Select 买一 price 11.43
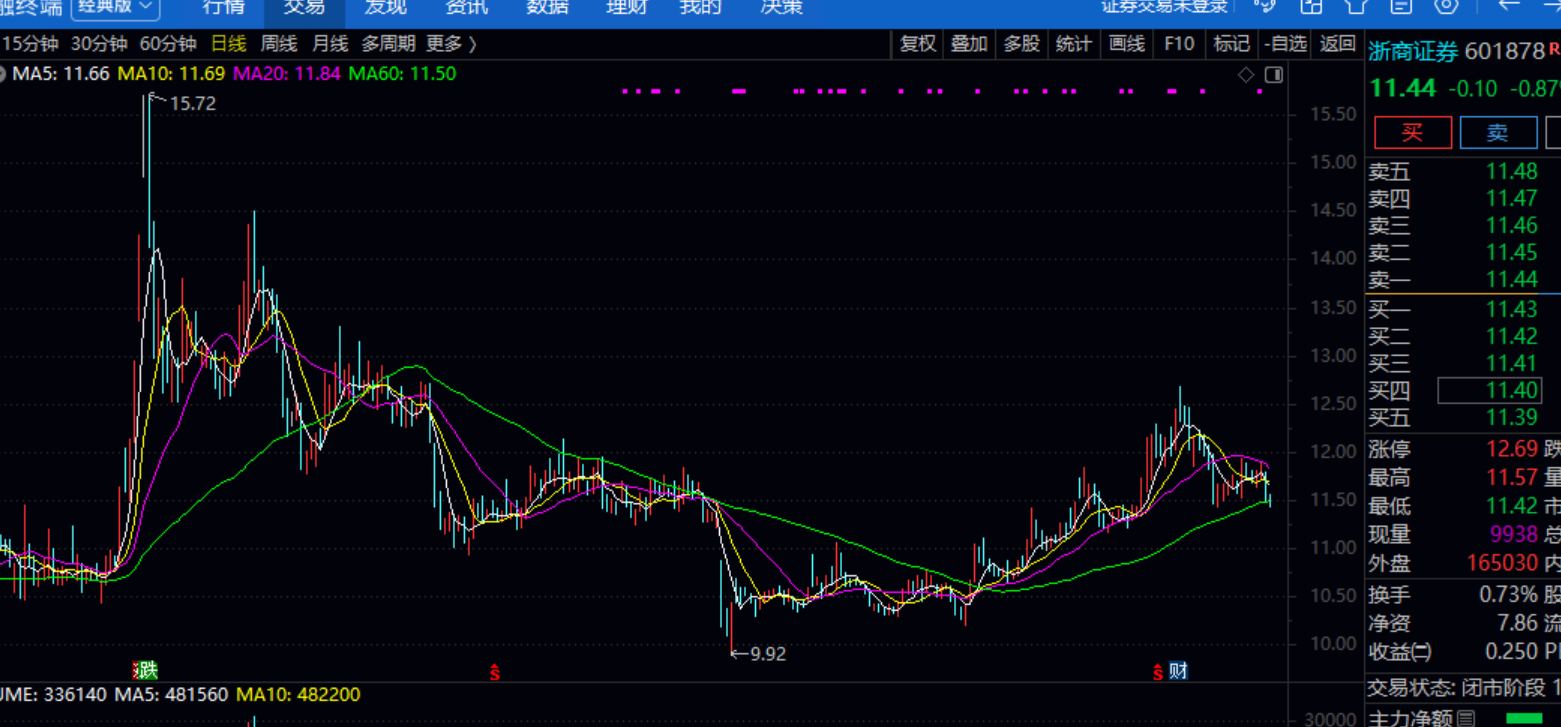1561x727 pixels. [x=1512, y=309]
